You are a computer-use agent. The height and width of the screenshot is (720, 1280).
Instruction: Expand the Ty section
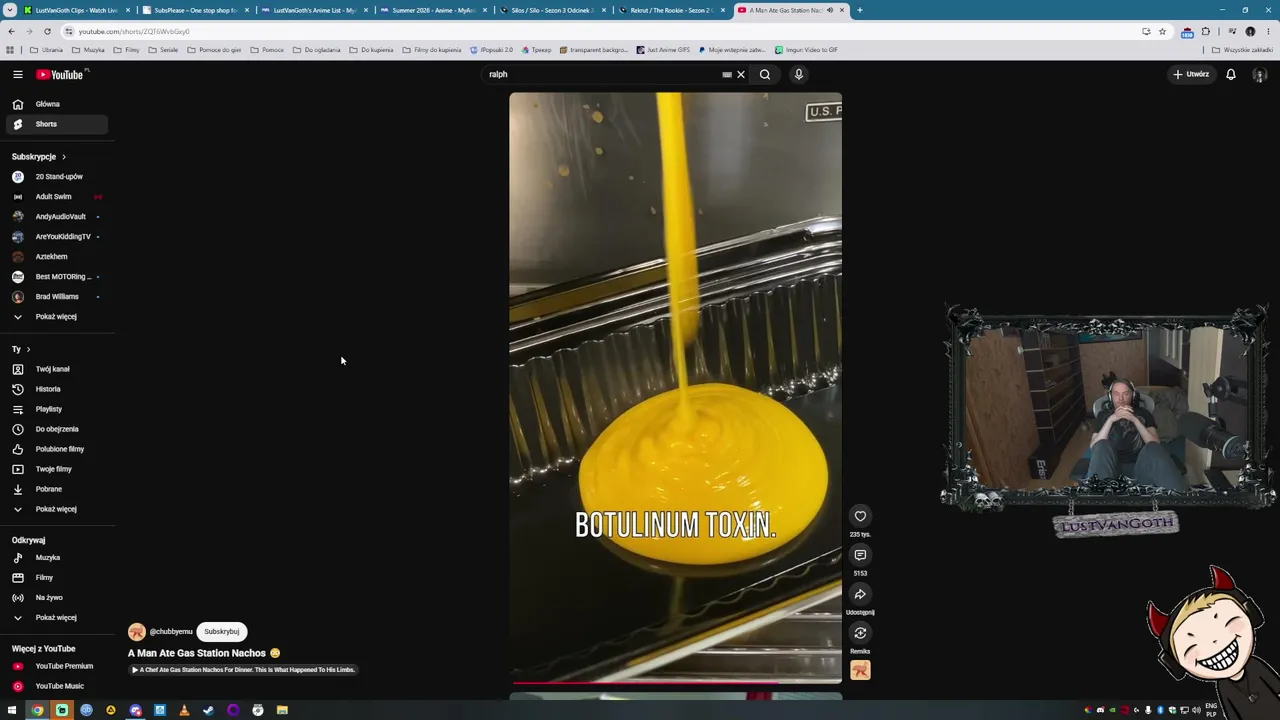pos(21,349)
